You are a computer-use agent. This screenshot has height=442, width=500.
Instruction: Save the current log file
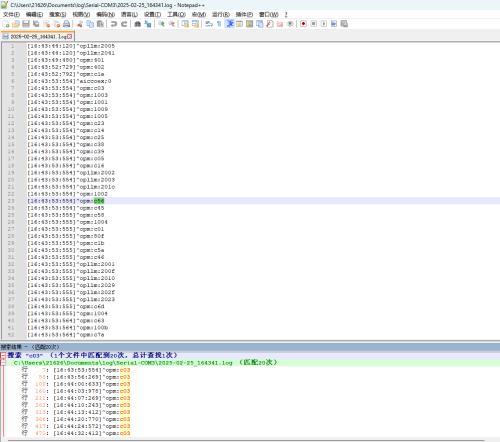pyautogui.click(x=26, y=24)
